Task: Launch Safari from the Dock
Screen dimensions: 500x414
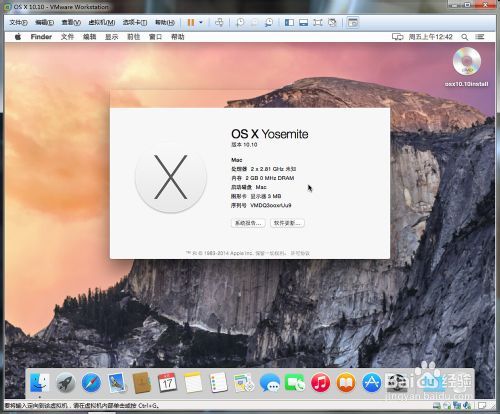Action: (x=91, y=382)
